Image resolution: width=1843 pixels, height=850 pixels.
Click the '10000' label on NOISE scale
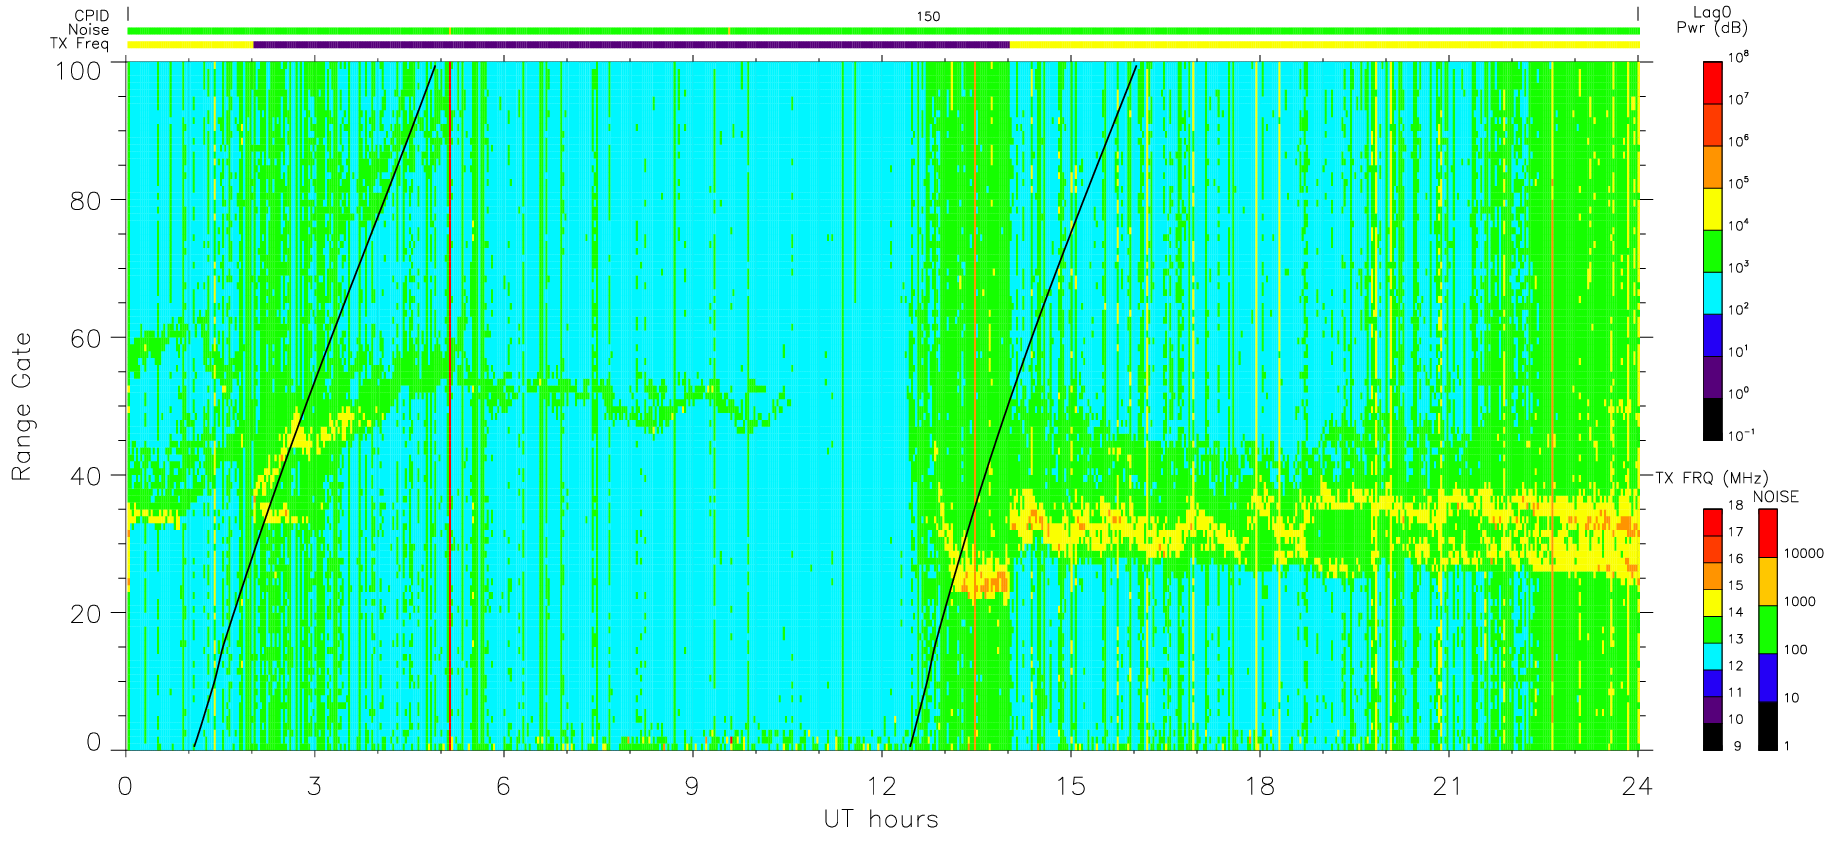pyautogui.click(x=1804, y=553)
